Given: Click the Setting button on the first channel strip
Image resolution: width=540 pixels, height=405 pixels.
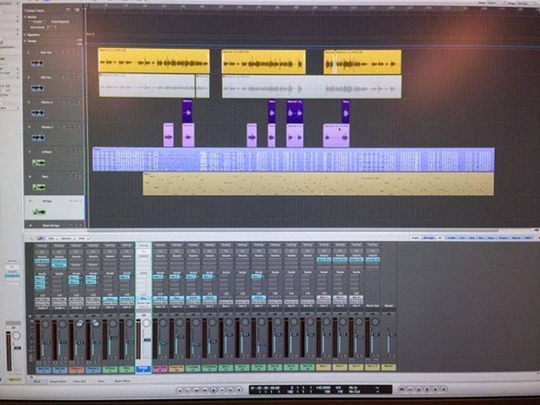Looking at the screenshot, I should (x=42, y=246).
